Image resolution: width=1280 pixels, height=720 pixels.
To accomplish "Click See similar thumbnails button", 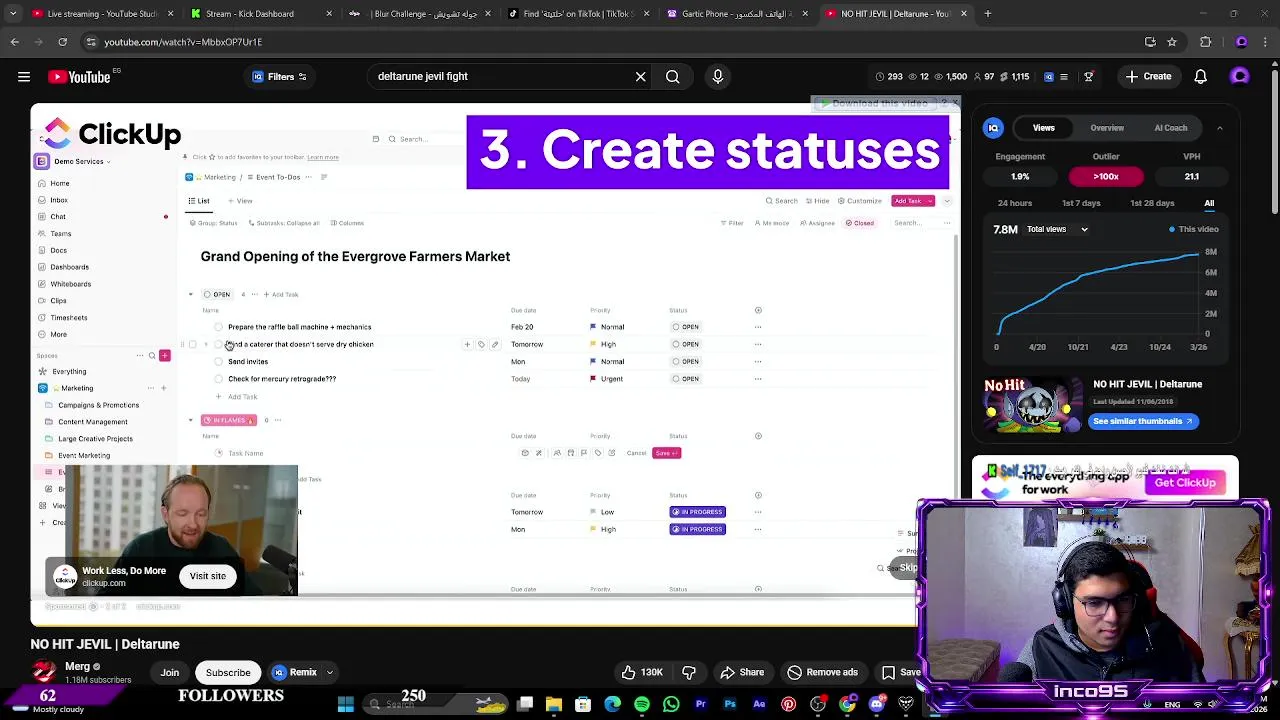I will tap(1143, 421).
